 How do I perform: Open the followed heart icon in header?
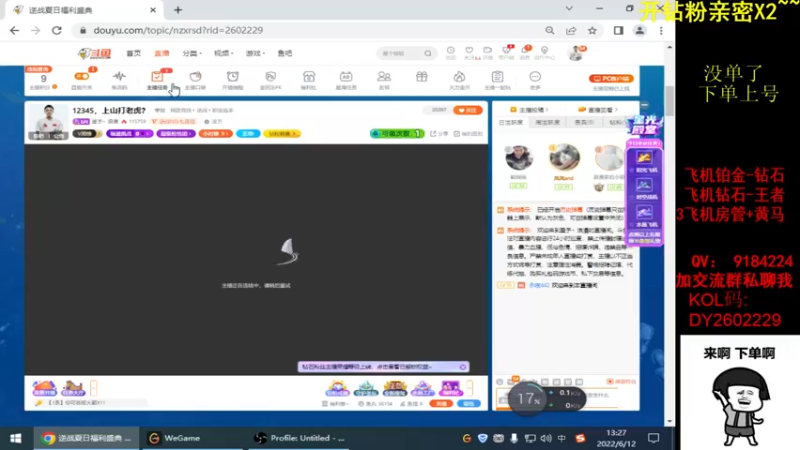point(469,52)
